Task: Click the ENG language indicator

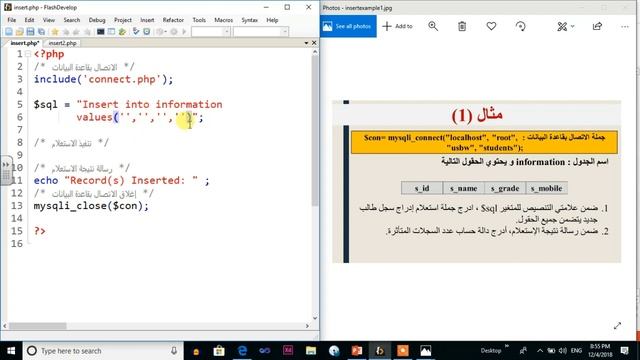Action: click(x=576, y=351)
